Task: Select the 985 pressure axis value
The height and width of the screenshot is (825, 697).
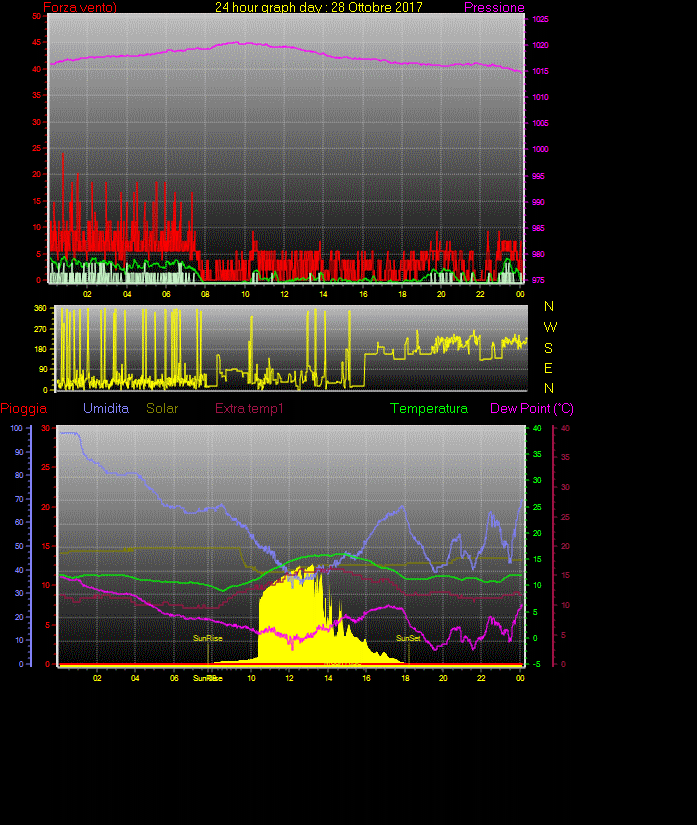Action: (538, 228)
